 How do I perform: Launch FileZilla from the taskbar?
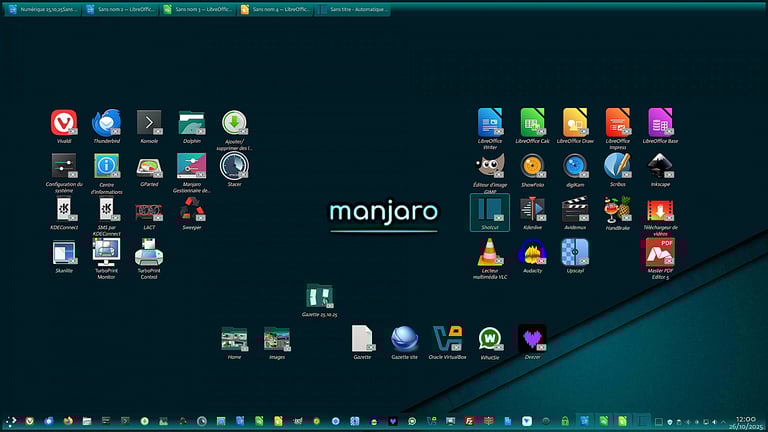pyautogui.click(x=469, y=421)
